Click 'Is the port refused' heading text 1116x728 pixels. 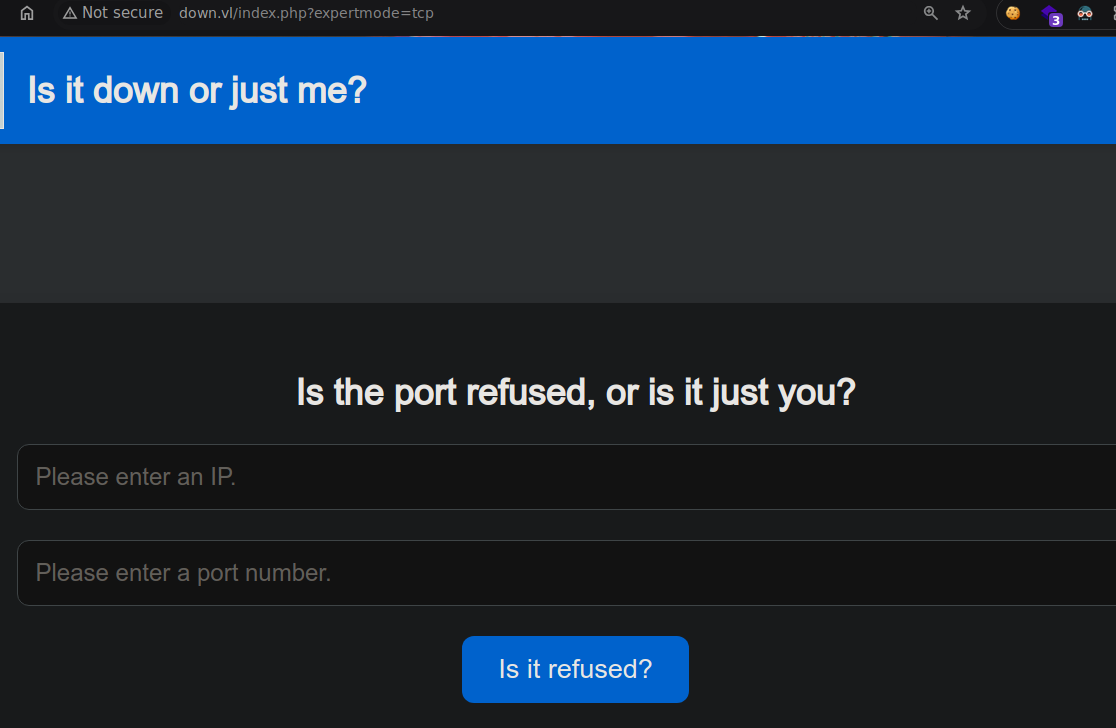tap(446, 393)
